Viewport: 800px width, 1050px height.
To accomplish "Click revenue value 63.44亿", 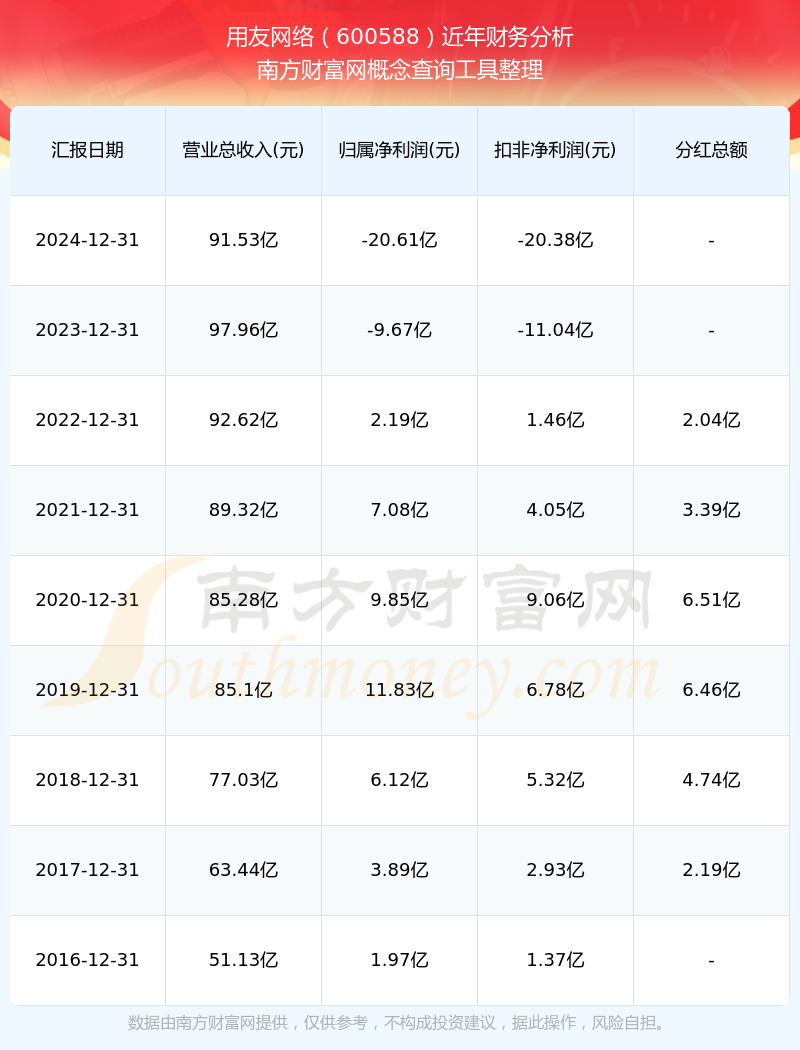I will [243, 870].
